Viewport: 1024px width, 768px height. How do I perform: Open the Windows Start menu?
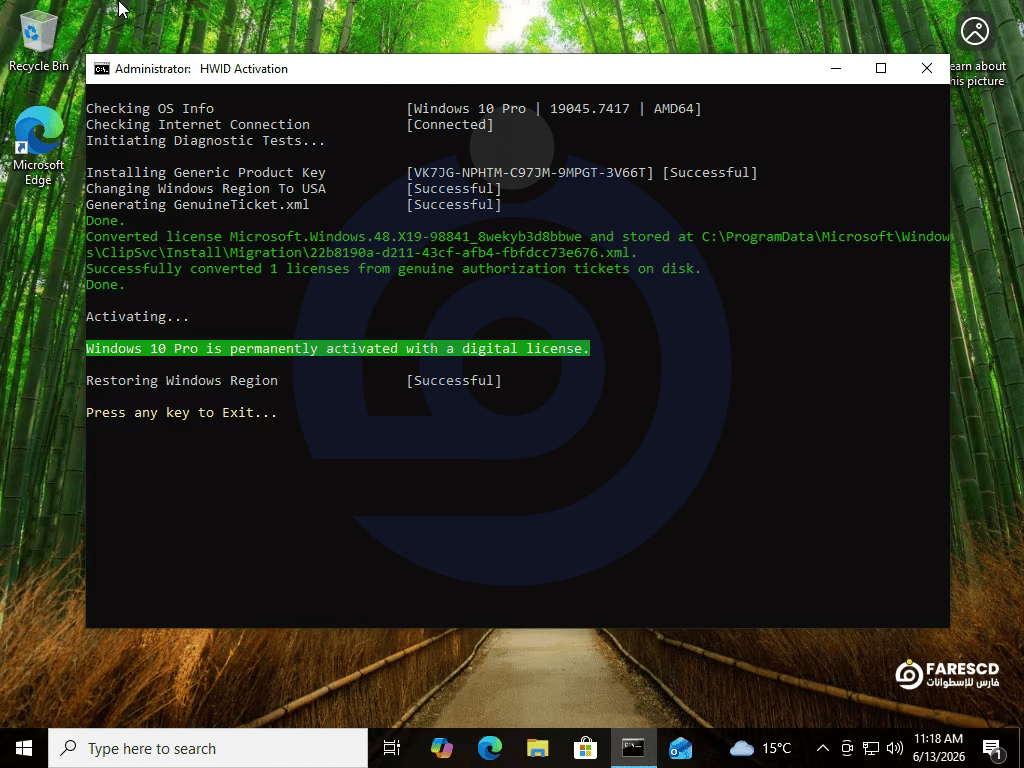click(24, 748)
